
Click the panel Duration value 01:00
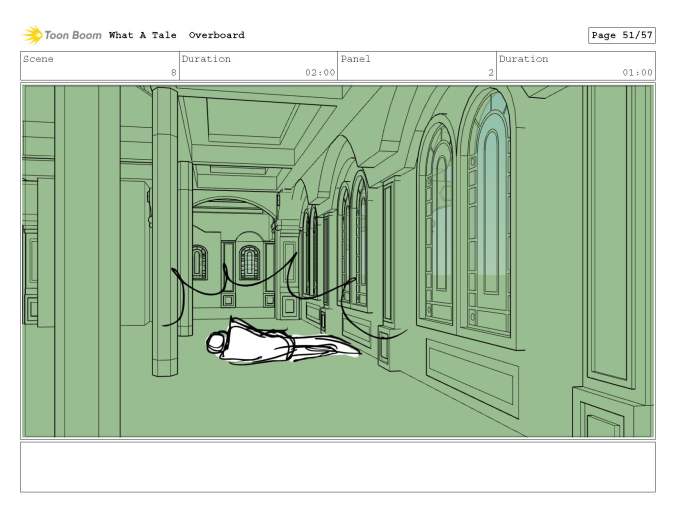[x=637, y=72]
